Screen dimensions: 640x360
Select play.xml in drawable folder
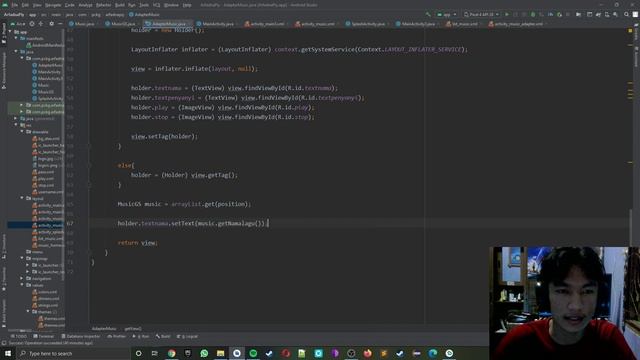point(43,178)
